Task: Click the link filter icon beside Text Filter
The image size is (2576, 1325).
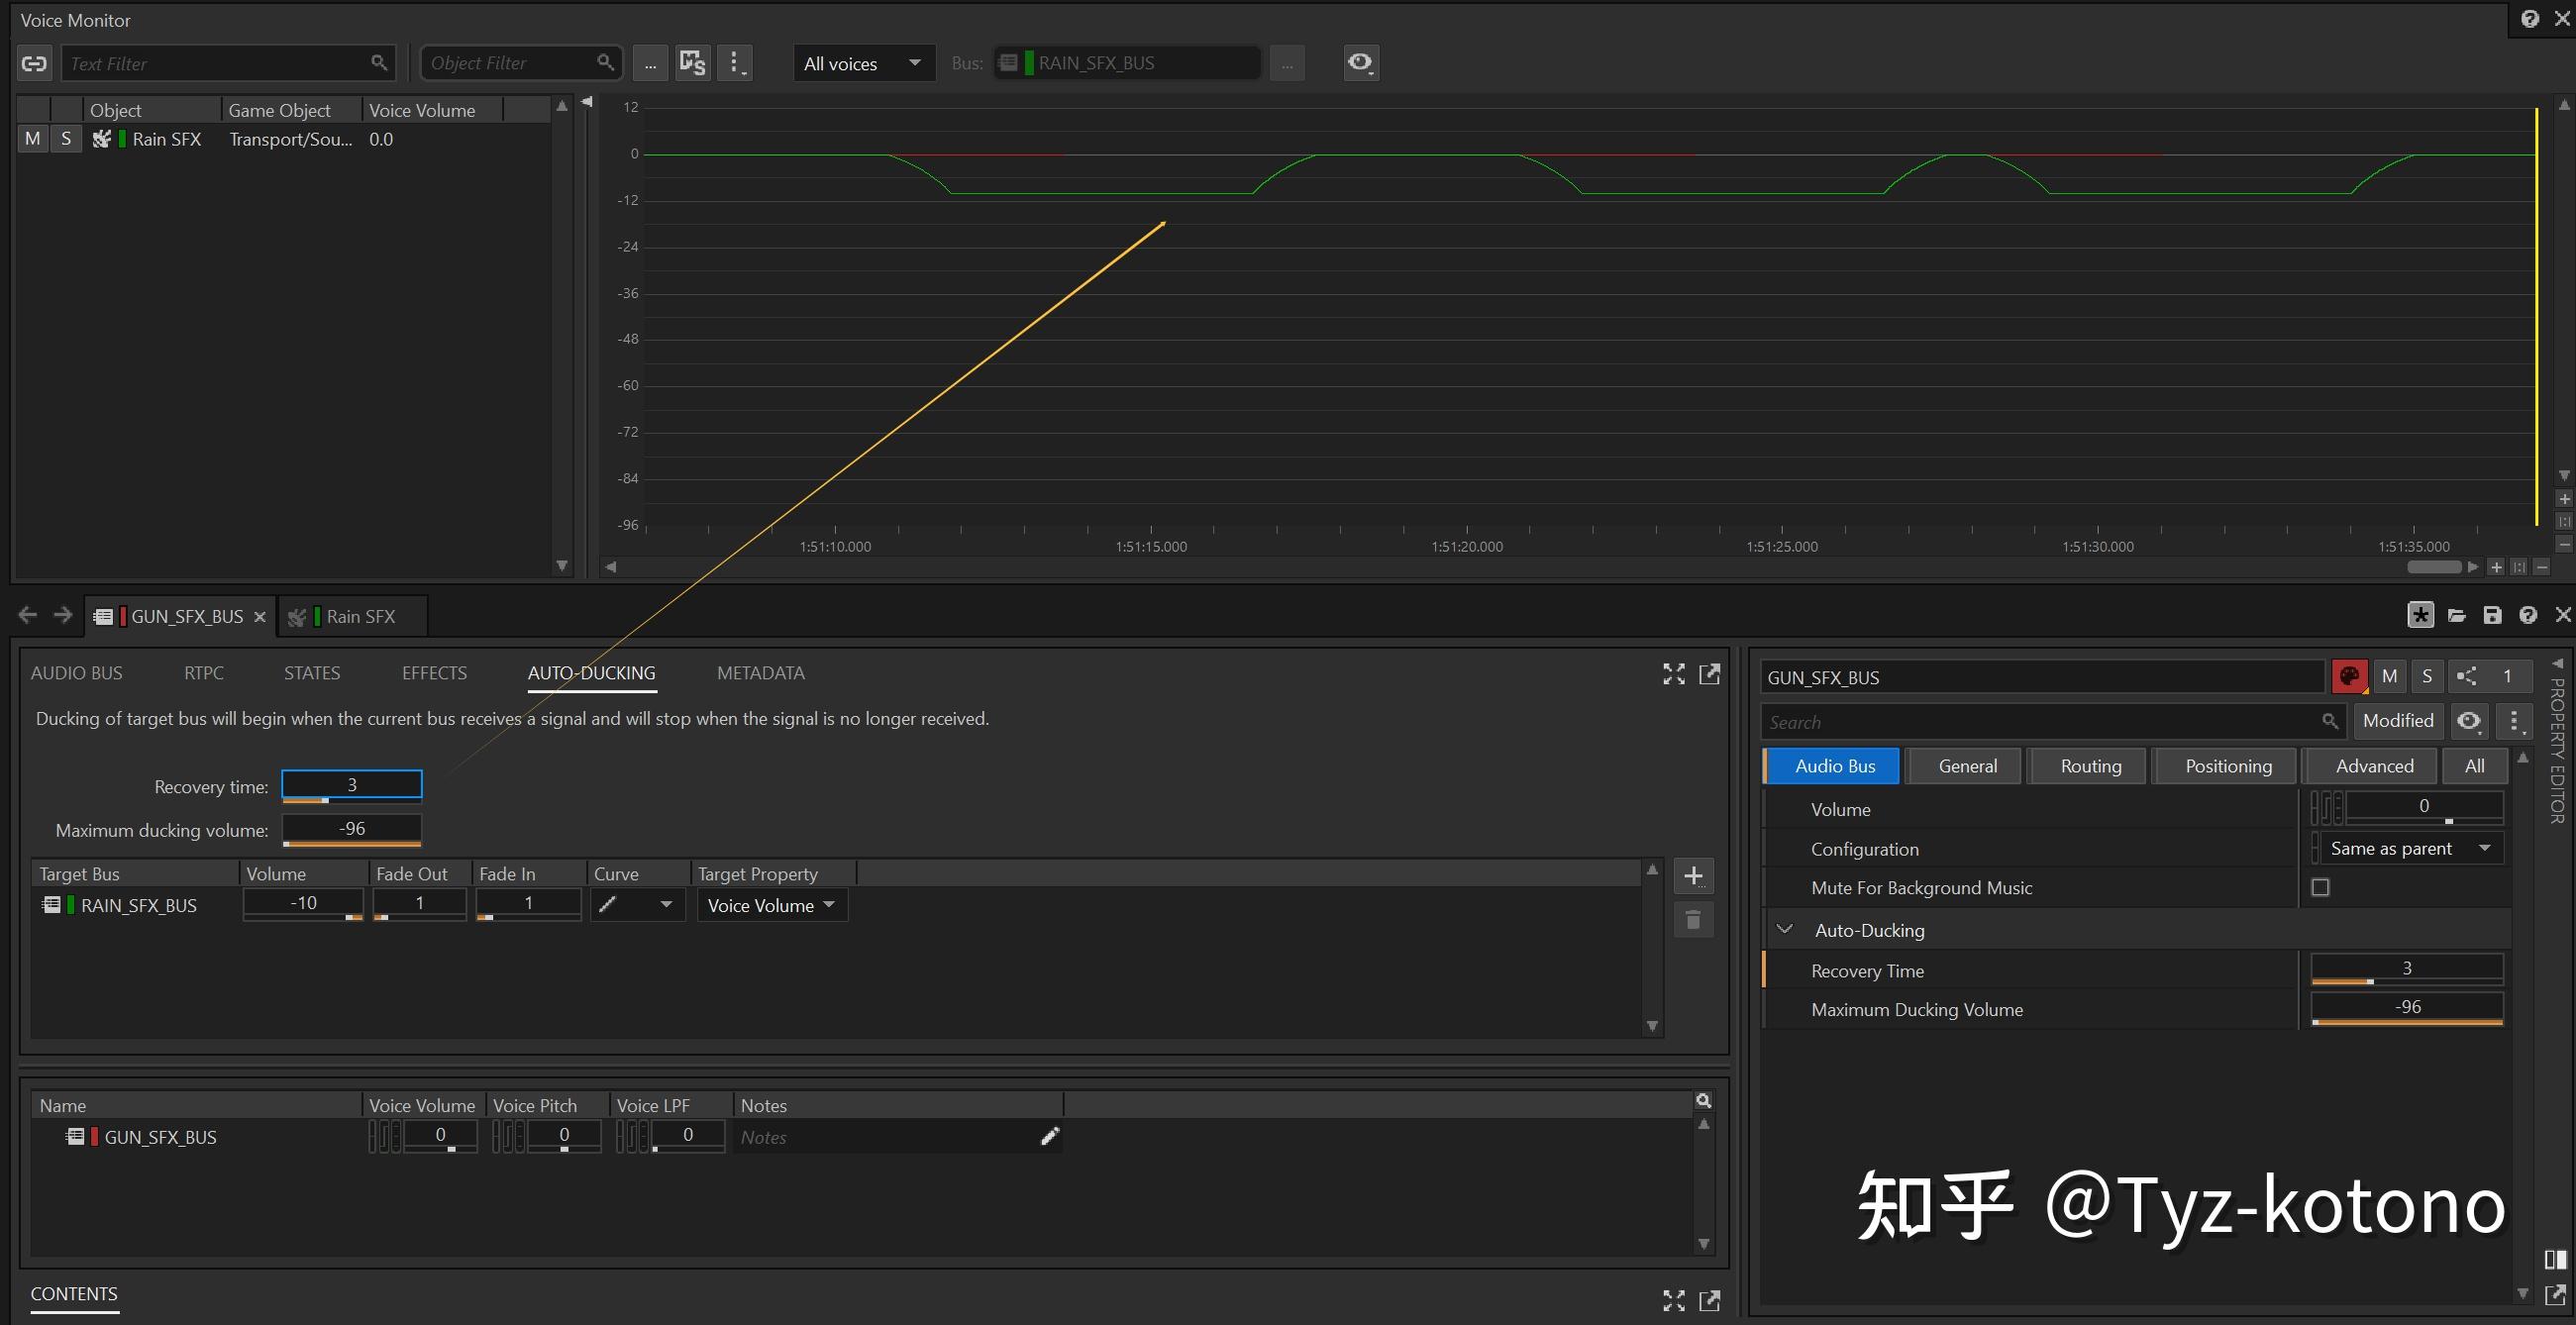Action: coord(34,63)
